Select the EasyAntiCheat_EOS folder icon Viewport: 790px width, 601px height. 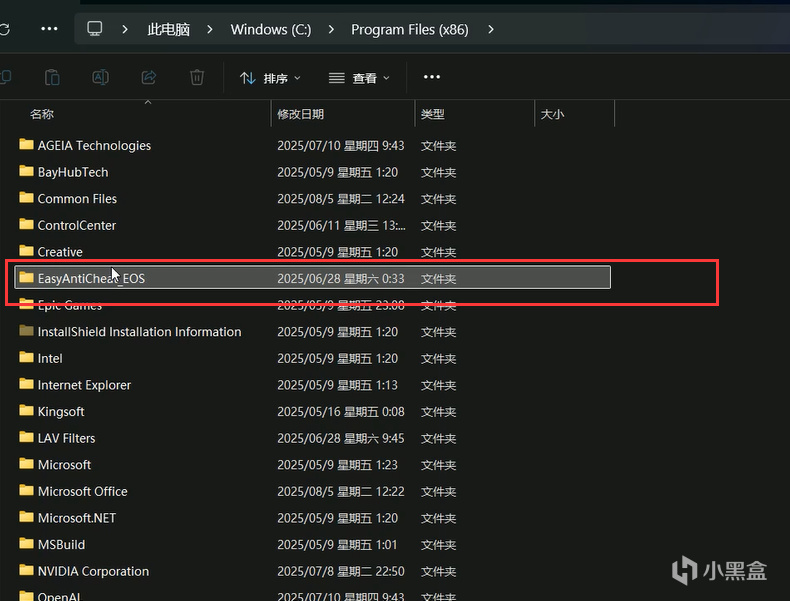point(26,278)
